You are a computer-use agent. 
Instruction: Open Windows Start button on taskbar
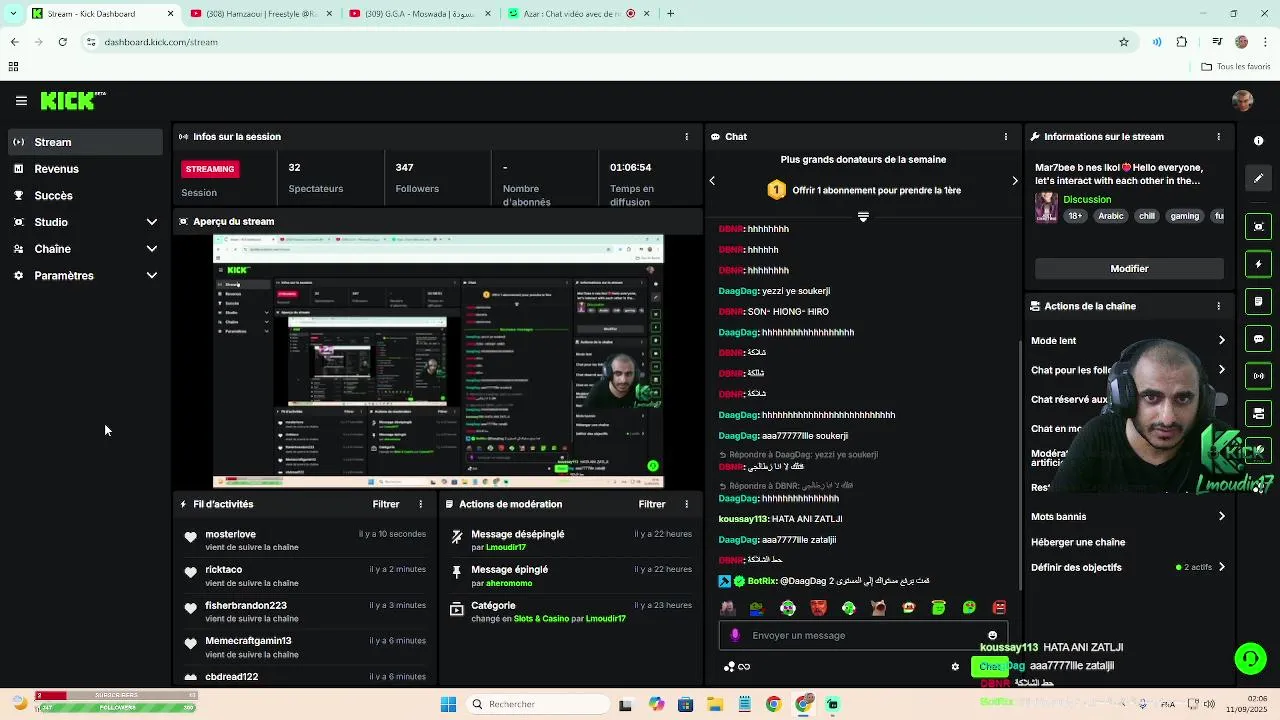point(448,705)
